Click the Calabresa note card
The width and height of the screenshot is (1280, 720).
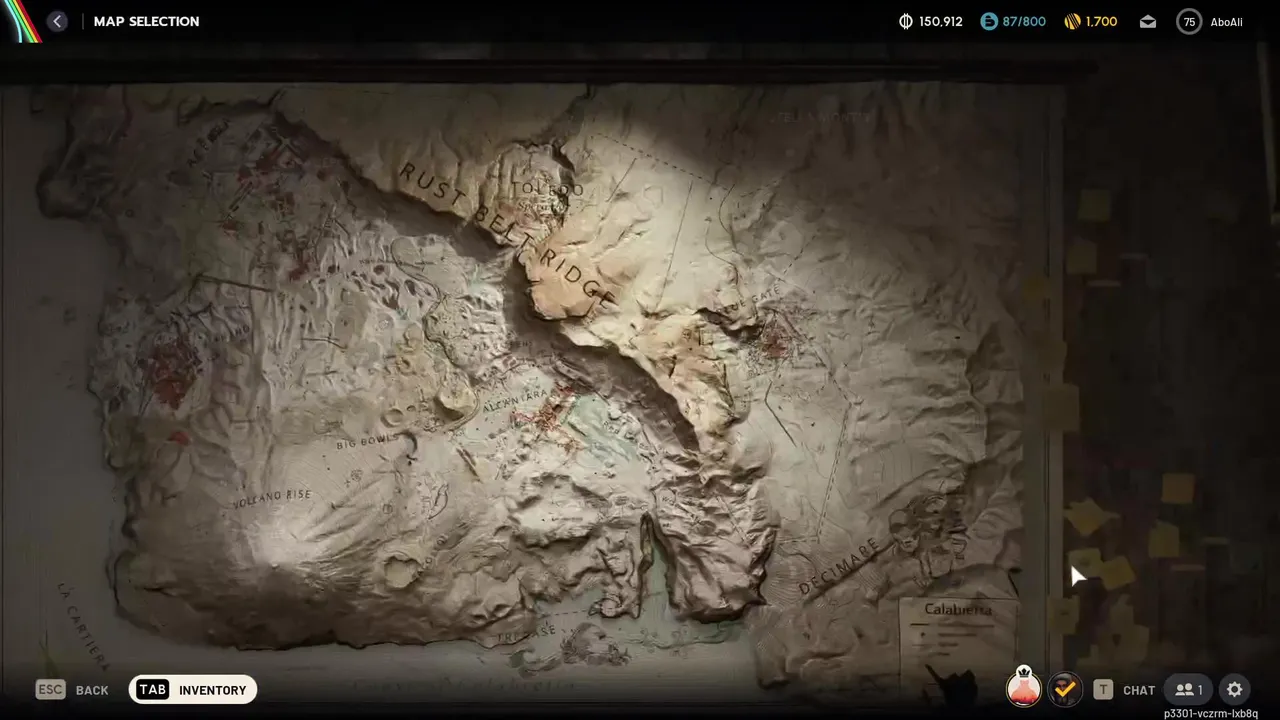click(958, 640)
